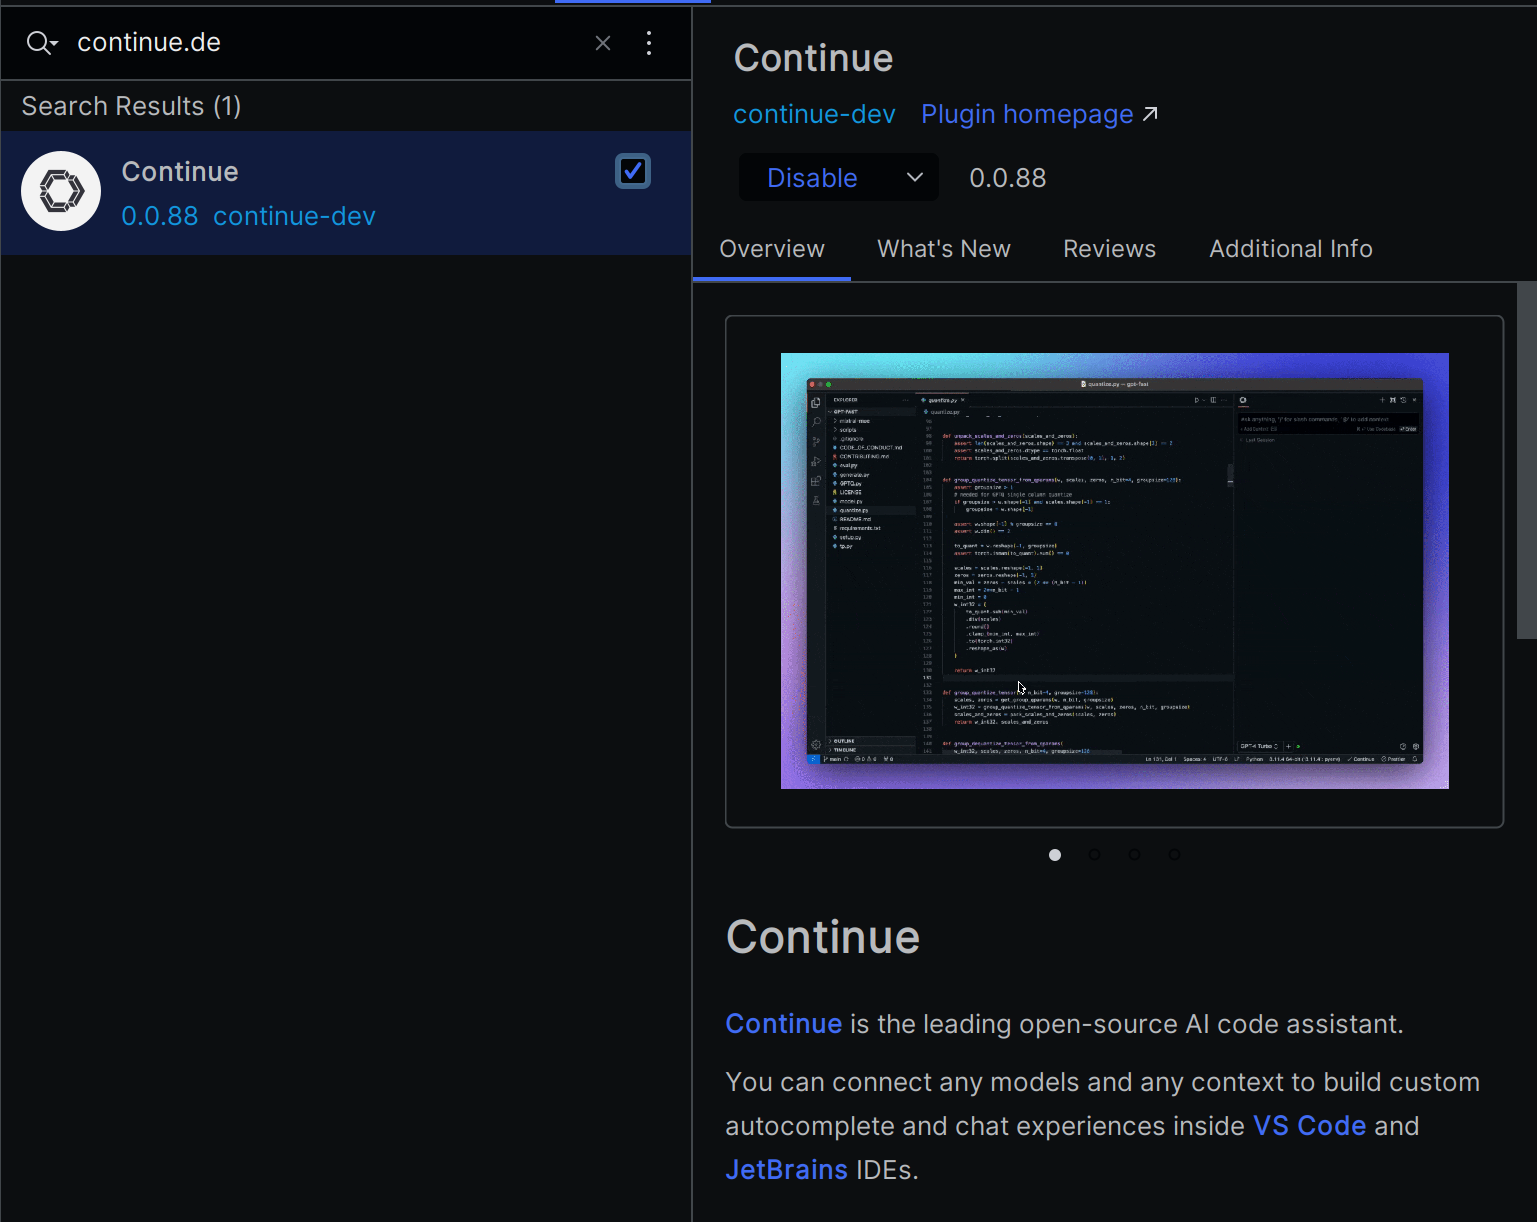Clear the search field using the X icon
The image size is (1537, 1222).
[x=603, y=42]
